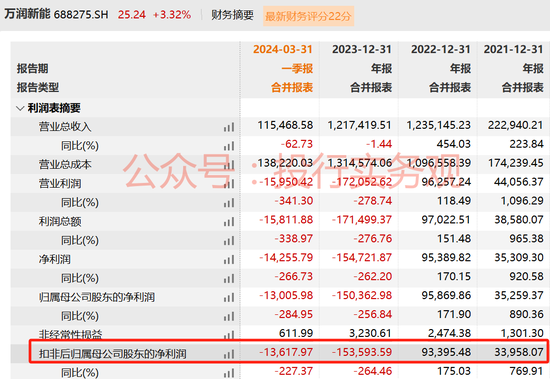
Task: Open chart icon for 非经常性损益 row
Action: (x=229, y=335)
